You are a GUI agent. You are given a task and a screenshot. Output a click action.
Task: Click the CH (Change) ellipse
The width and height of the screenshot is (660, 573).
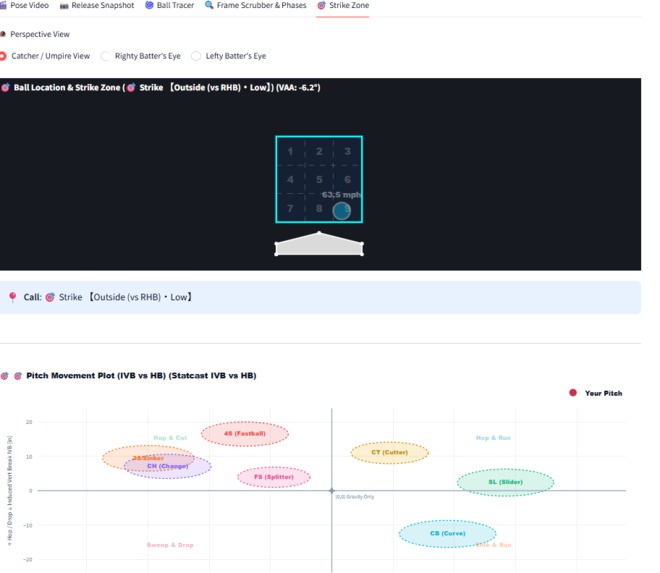tap(168, 466)
